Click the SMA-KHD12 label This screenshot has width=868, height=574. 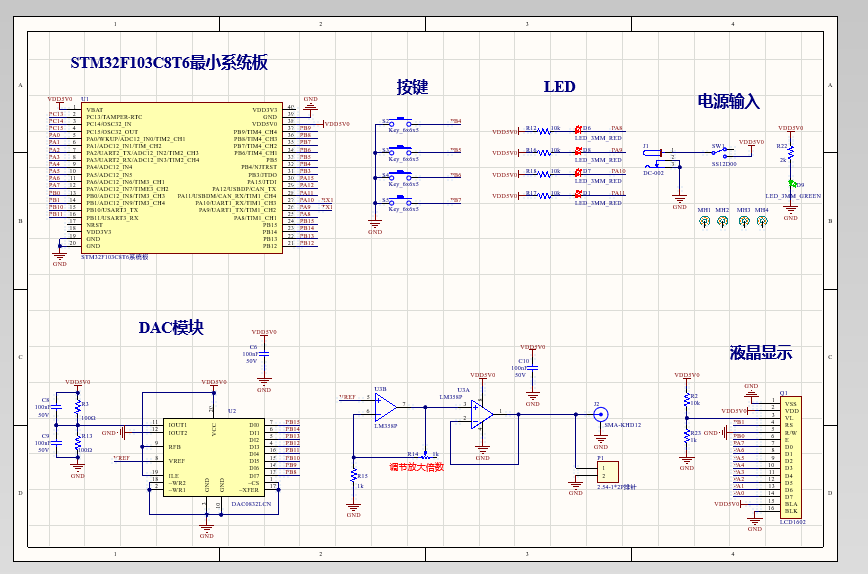pos(623,425)
